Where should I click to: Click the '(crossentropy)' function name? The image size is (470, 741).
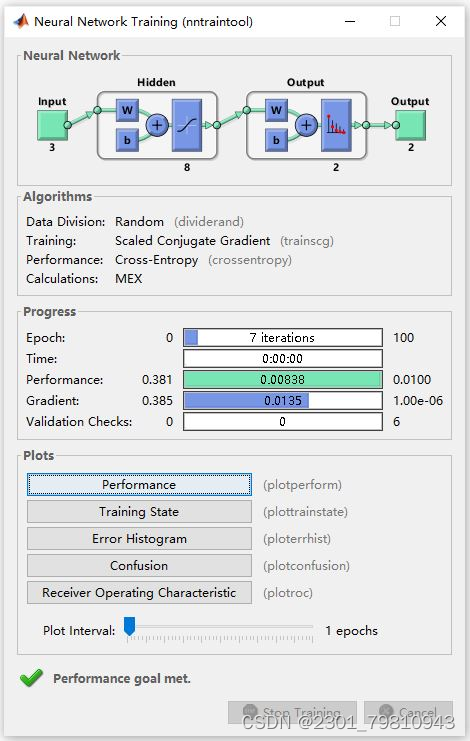point(250,260)
